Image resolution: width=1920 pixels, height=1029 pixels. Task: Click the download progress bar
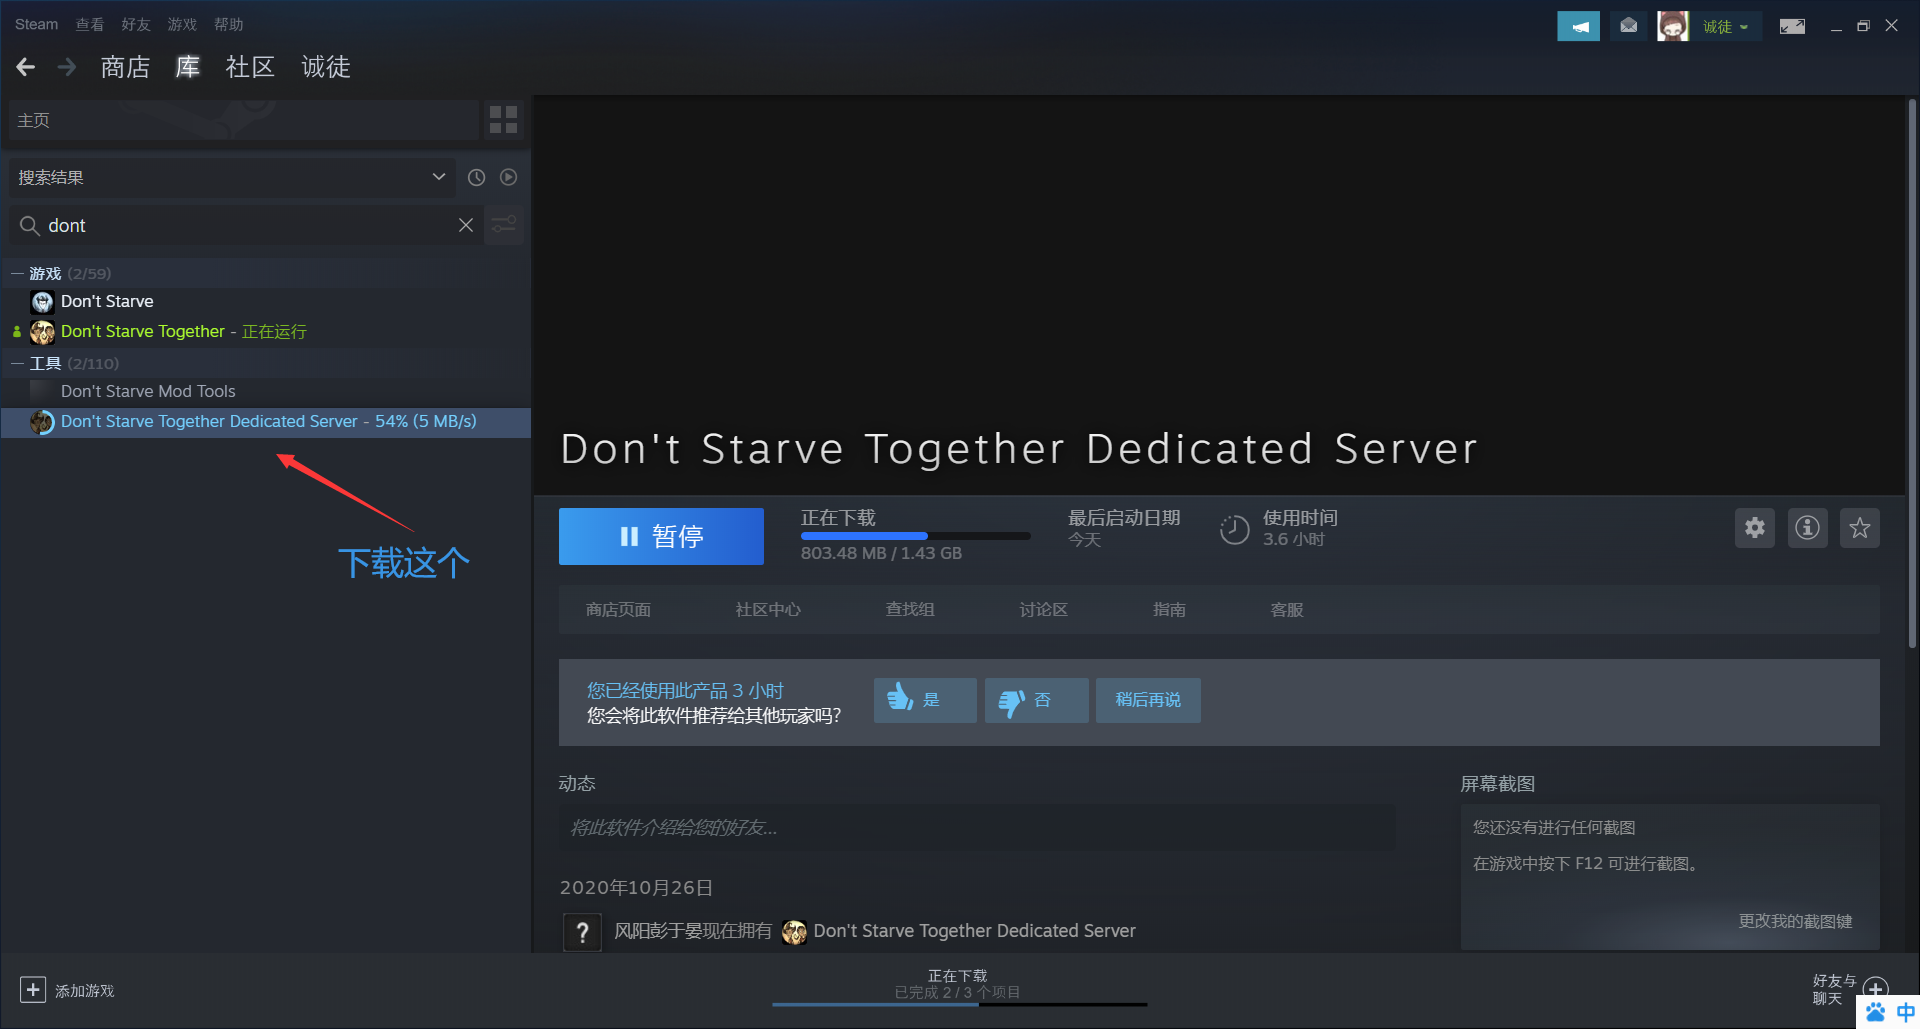915,536
